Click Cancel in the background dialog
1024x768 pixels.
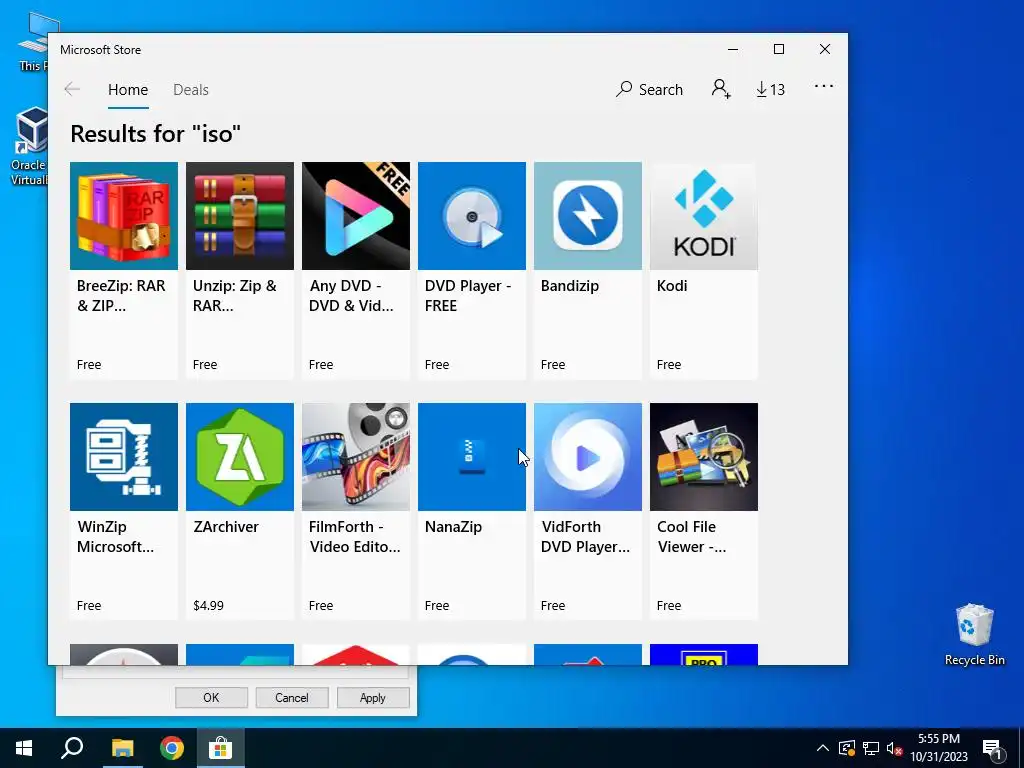click(x=291, y=697)
